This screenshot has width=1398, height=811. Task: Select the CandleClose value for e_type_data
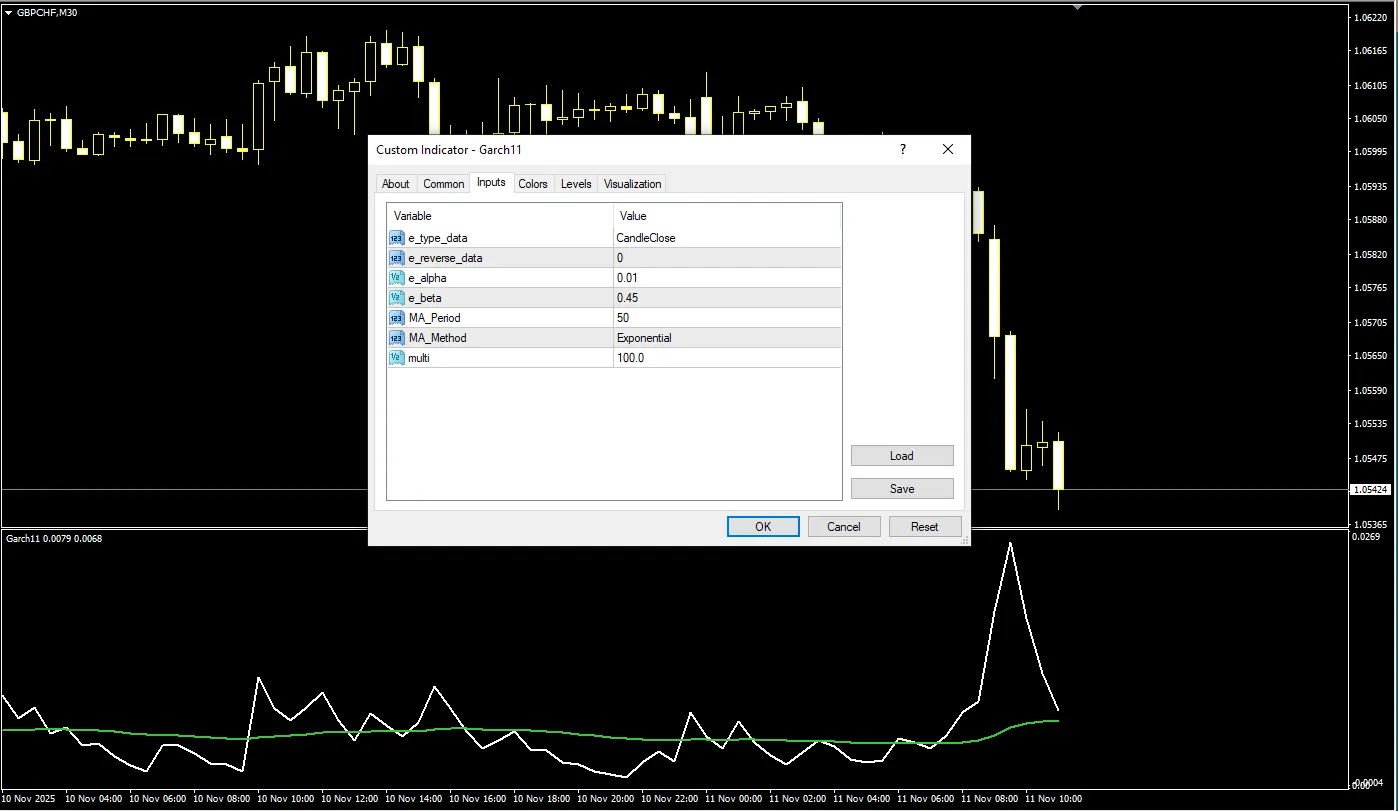646,238
